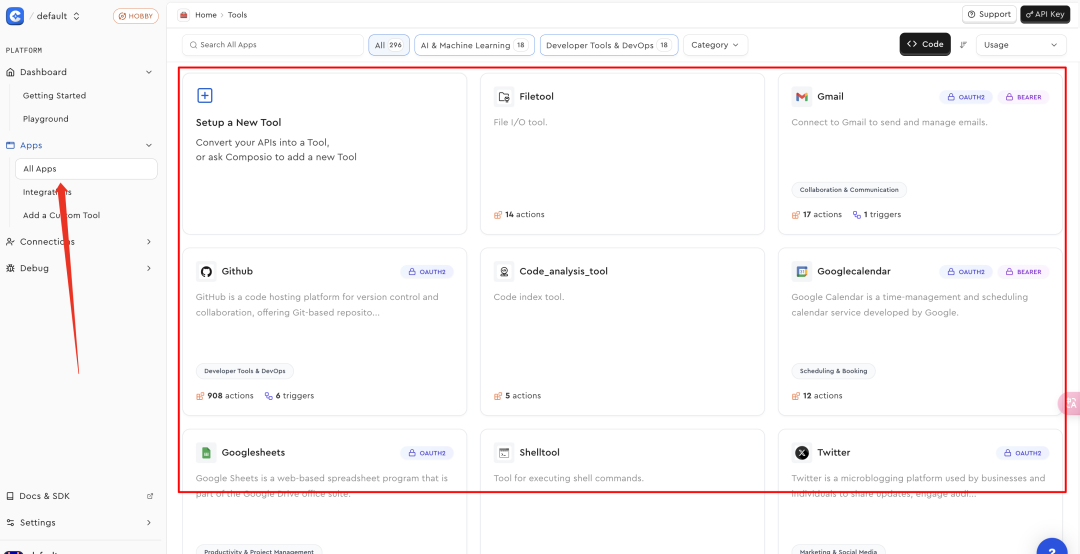Click the Gmail envelope icon
The height and width of the screenshot is (554, 1080).
(801, 97)
